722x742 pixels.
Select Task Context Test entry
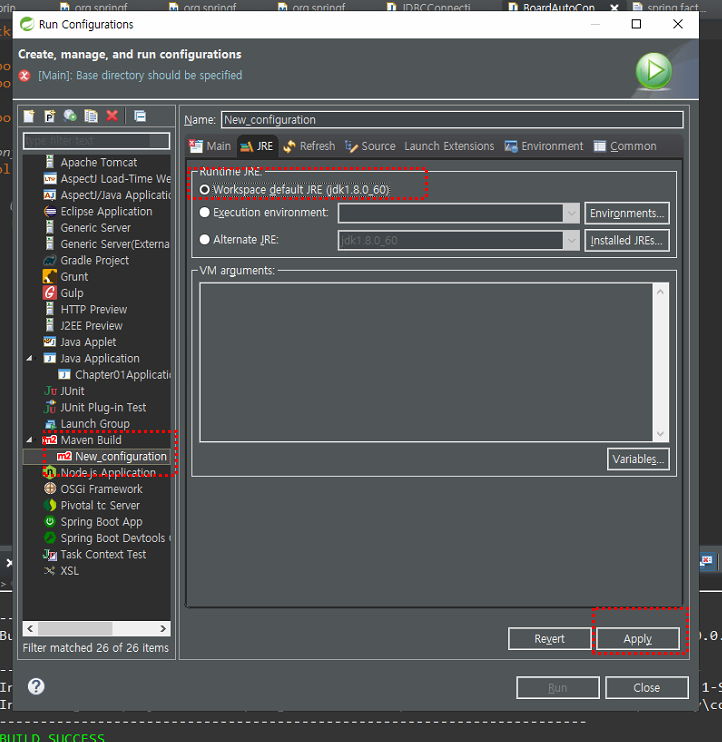(x=95, y=554)
